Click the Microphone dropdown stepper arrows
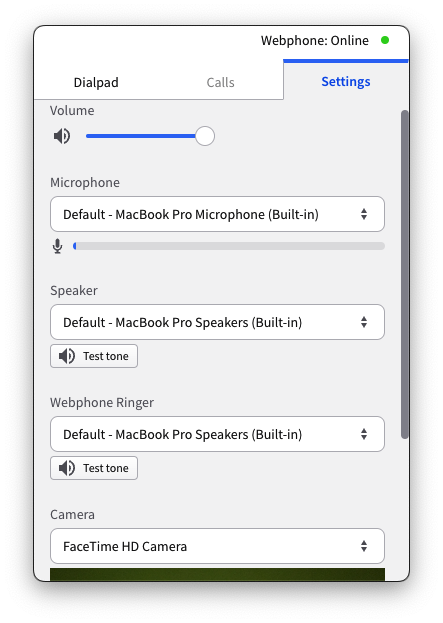443x623 pixels. [x=364, y=214]
